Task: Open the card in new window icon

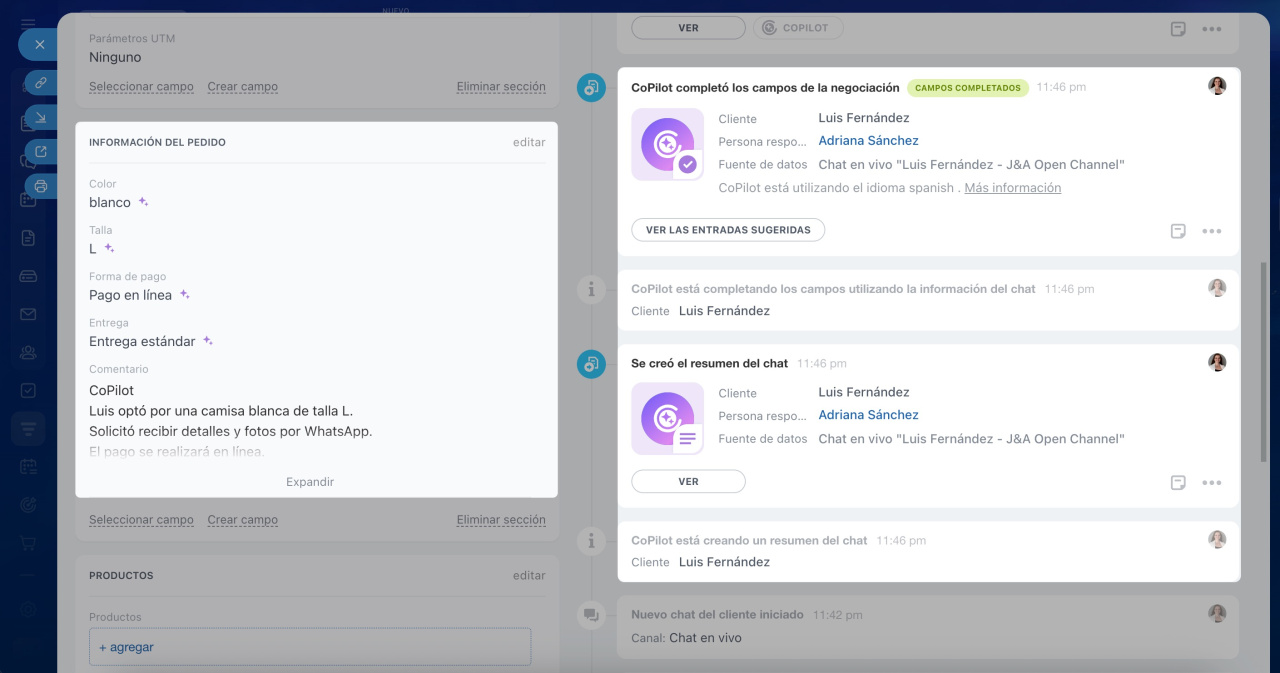Action: pos(41,152)
